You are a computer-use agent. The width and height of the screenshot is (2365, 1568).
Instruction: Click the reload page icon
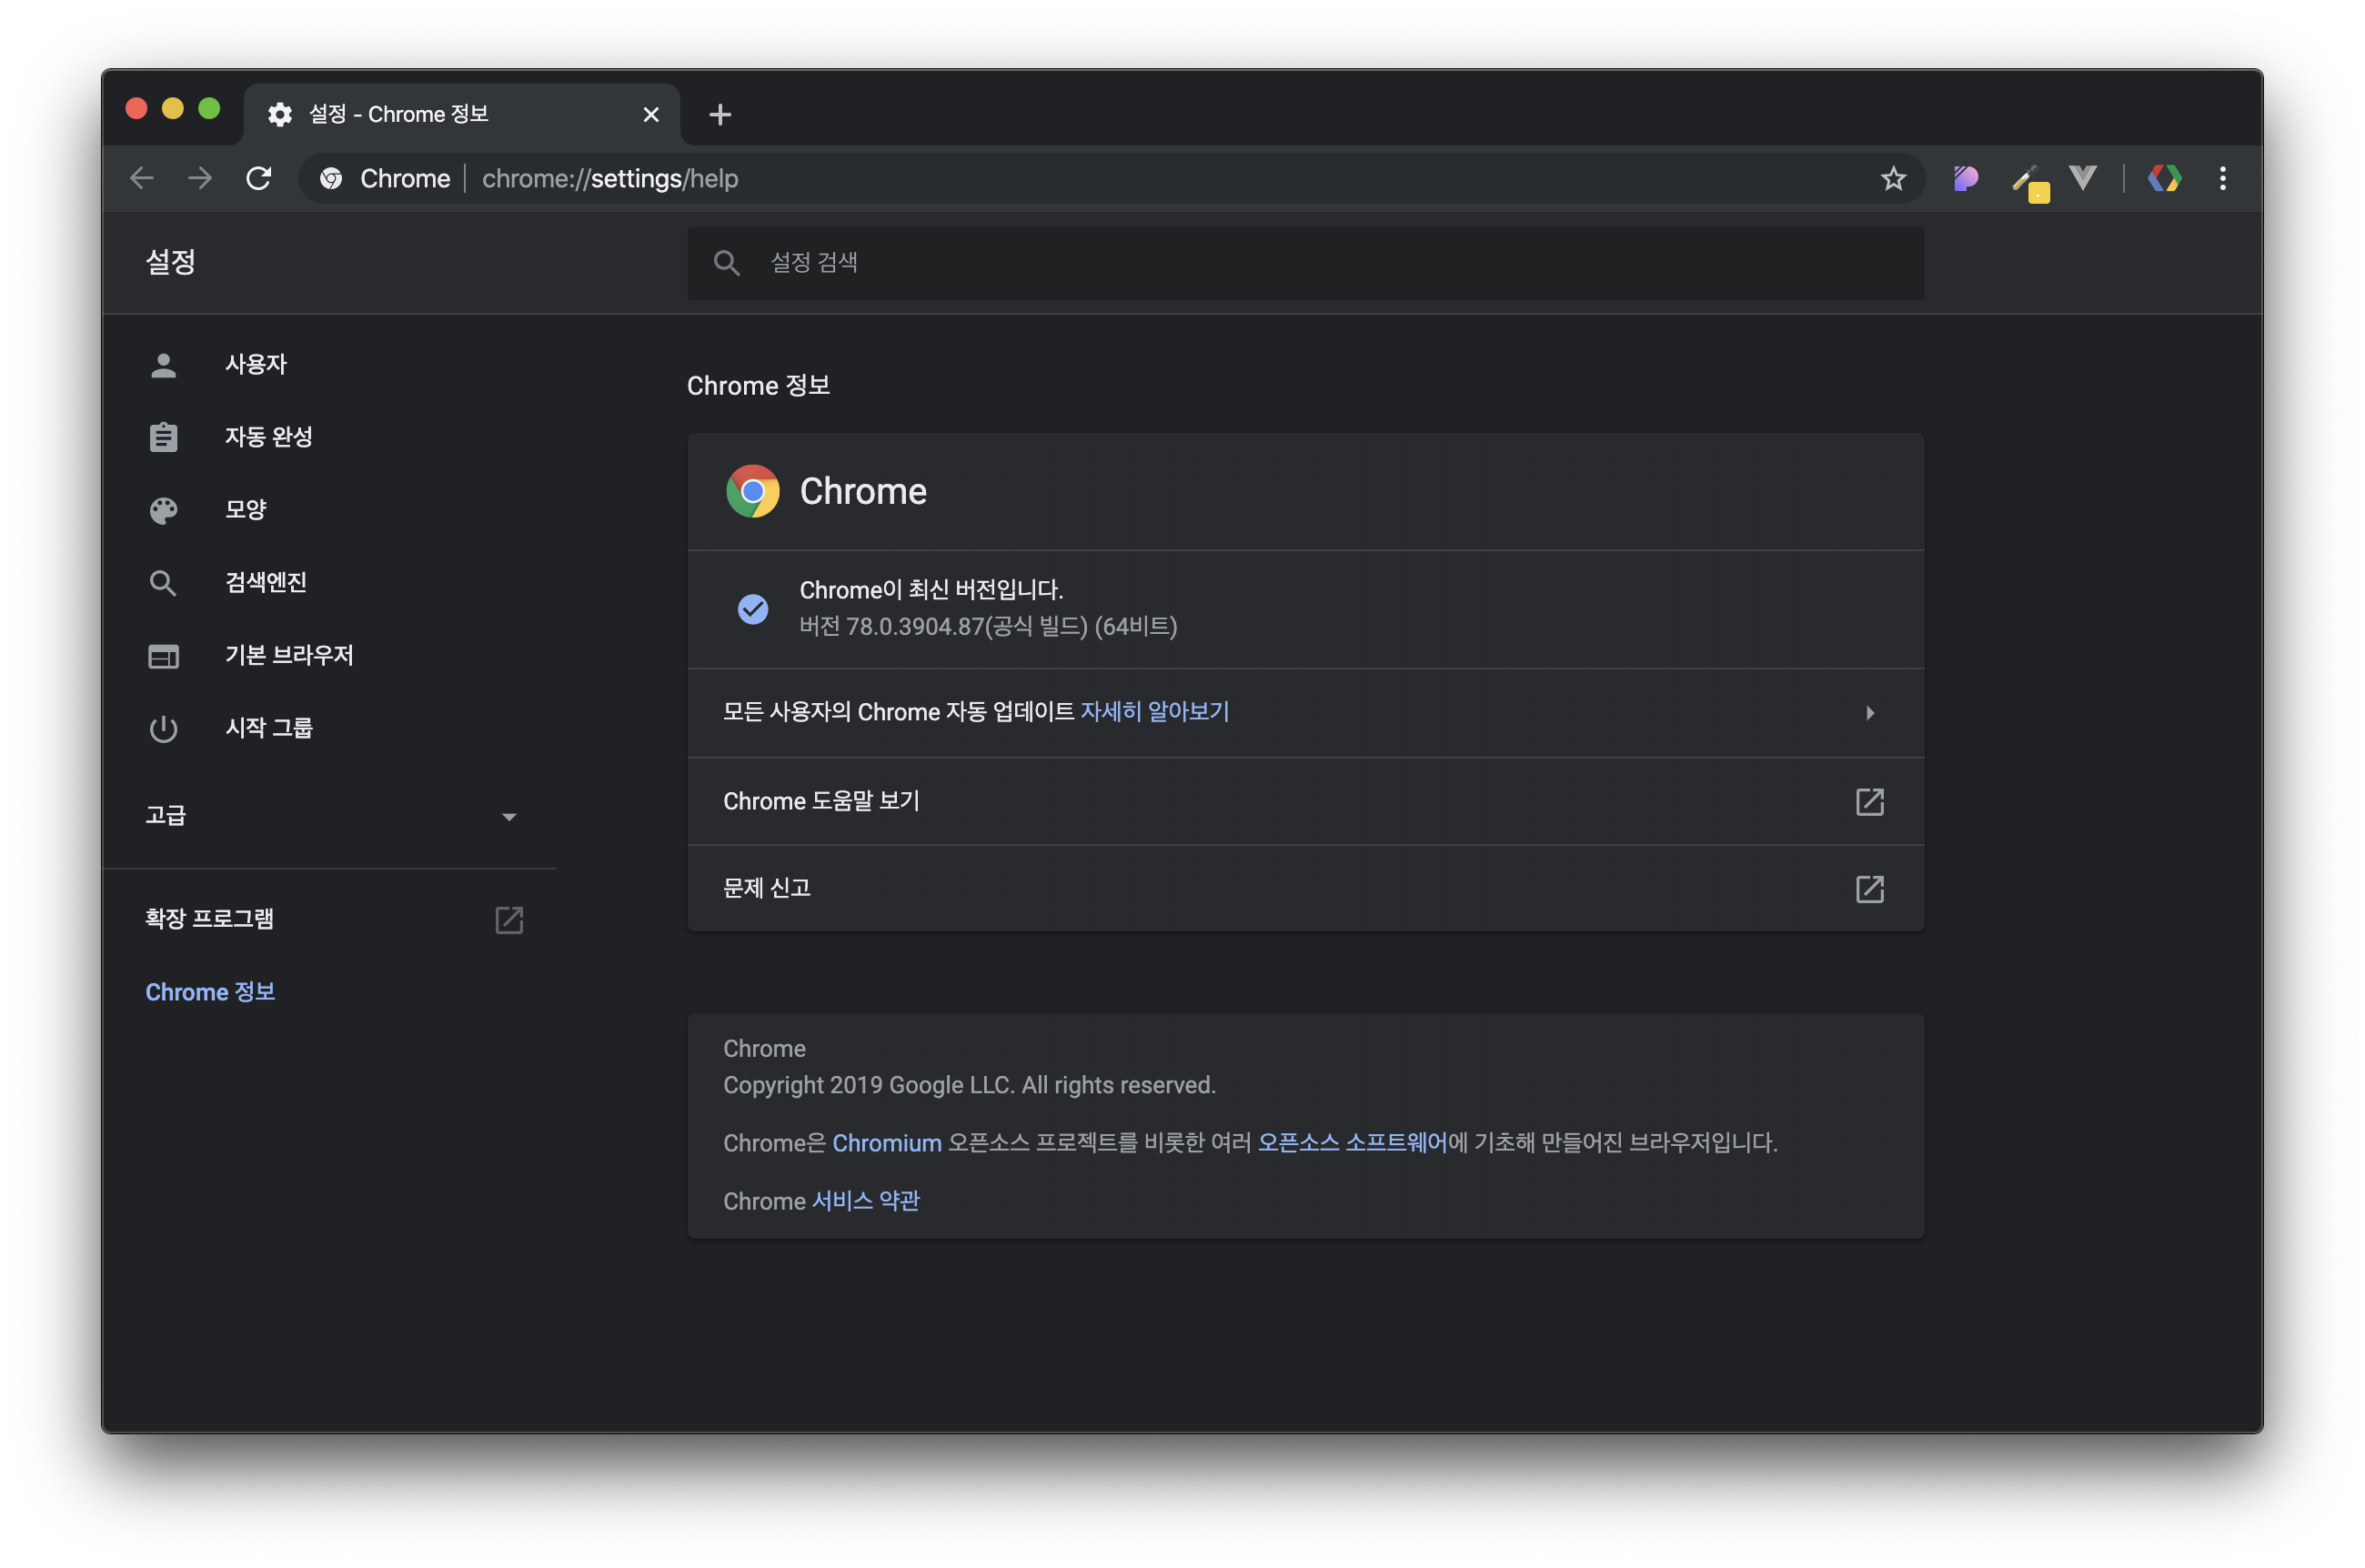(x=259, y=178)
